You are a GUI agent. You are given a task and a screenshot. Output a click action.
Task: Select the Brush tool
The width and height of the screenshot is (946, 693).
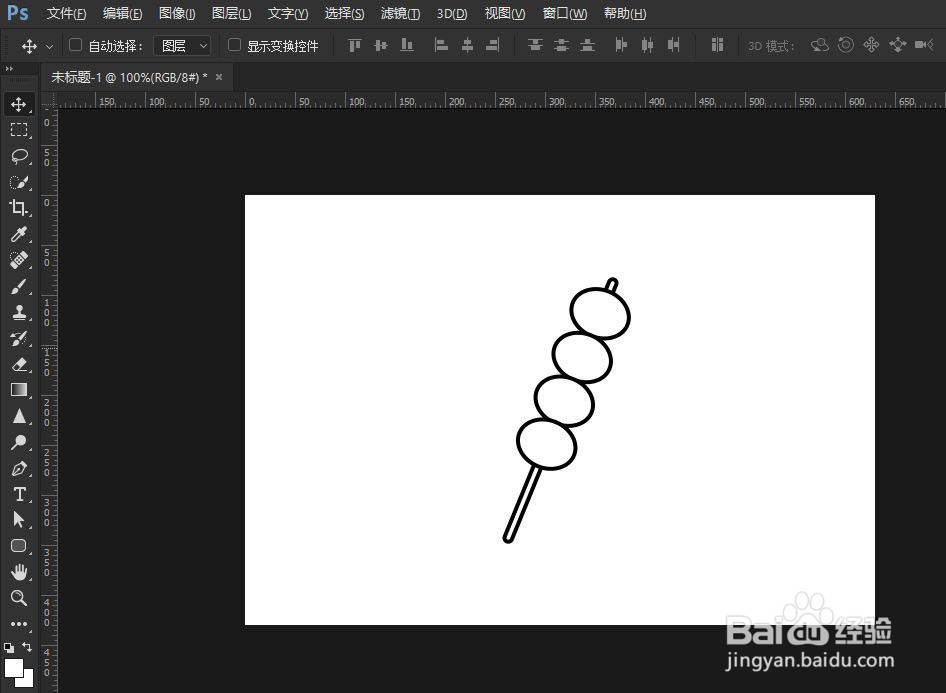19,286
